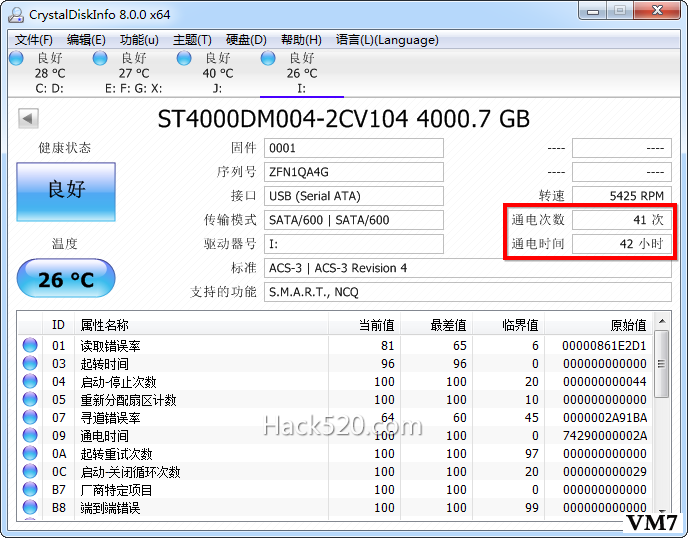Click threshold value 99 in row B8
The height and width of the screenshot is (538, 688).
(532, 508)
